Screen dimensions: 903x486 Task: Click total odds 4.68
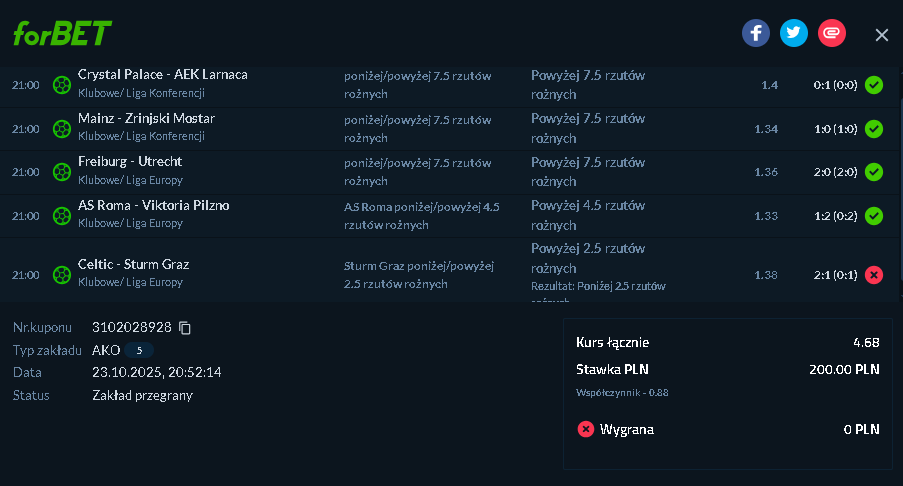[866, 343]
